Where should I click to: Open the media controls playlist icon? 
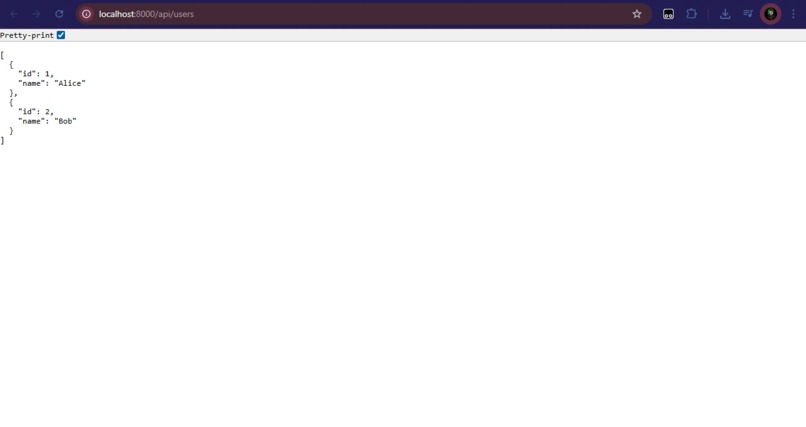(748, 14)
